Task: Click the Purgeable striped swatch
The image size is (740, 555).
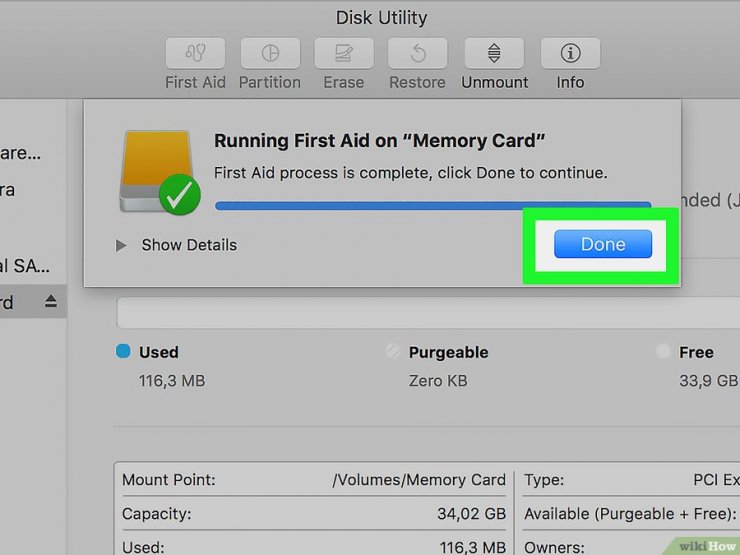Action: (393, 351)
